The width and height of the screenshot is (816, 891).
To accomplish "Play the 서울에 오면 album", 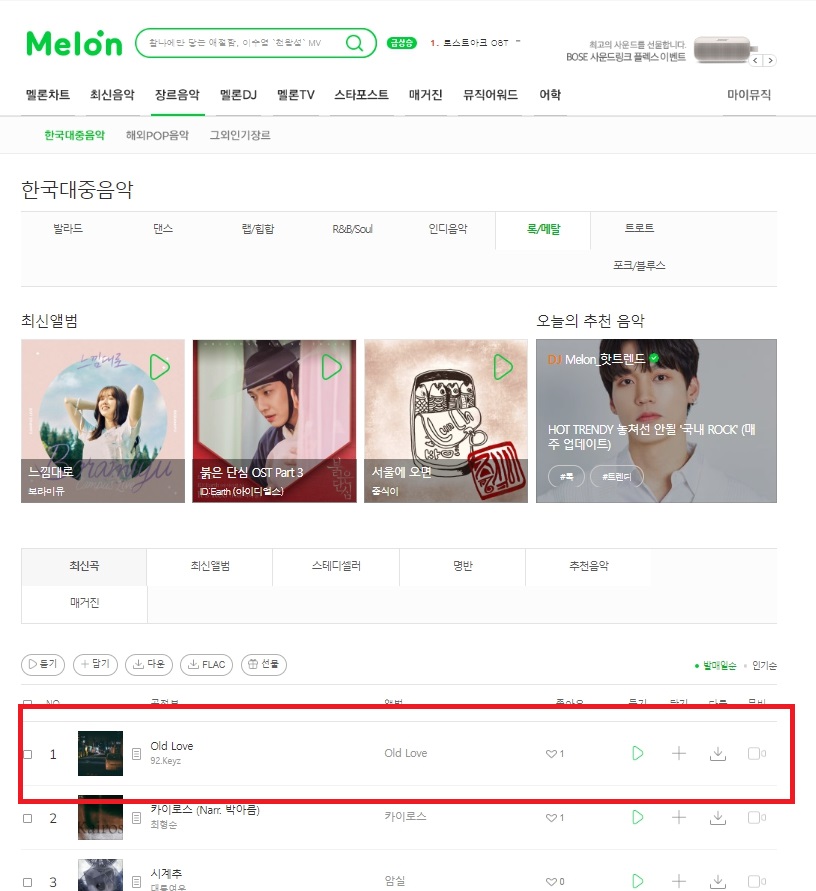I will 503,367.
